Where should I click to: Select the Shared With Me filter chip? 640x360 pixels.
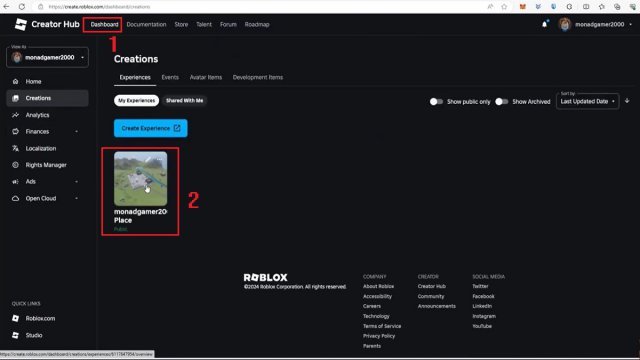[184, 100]
